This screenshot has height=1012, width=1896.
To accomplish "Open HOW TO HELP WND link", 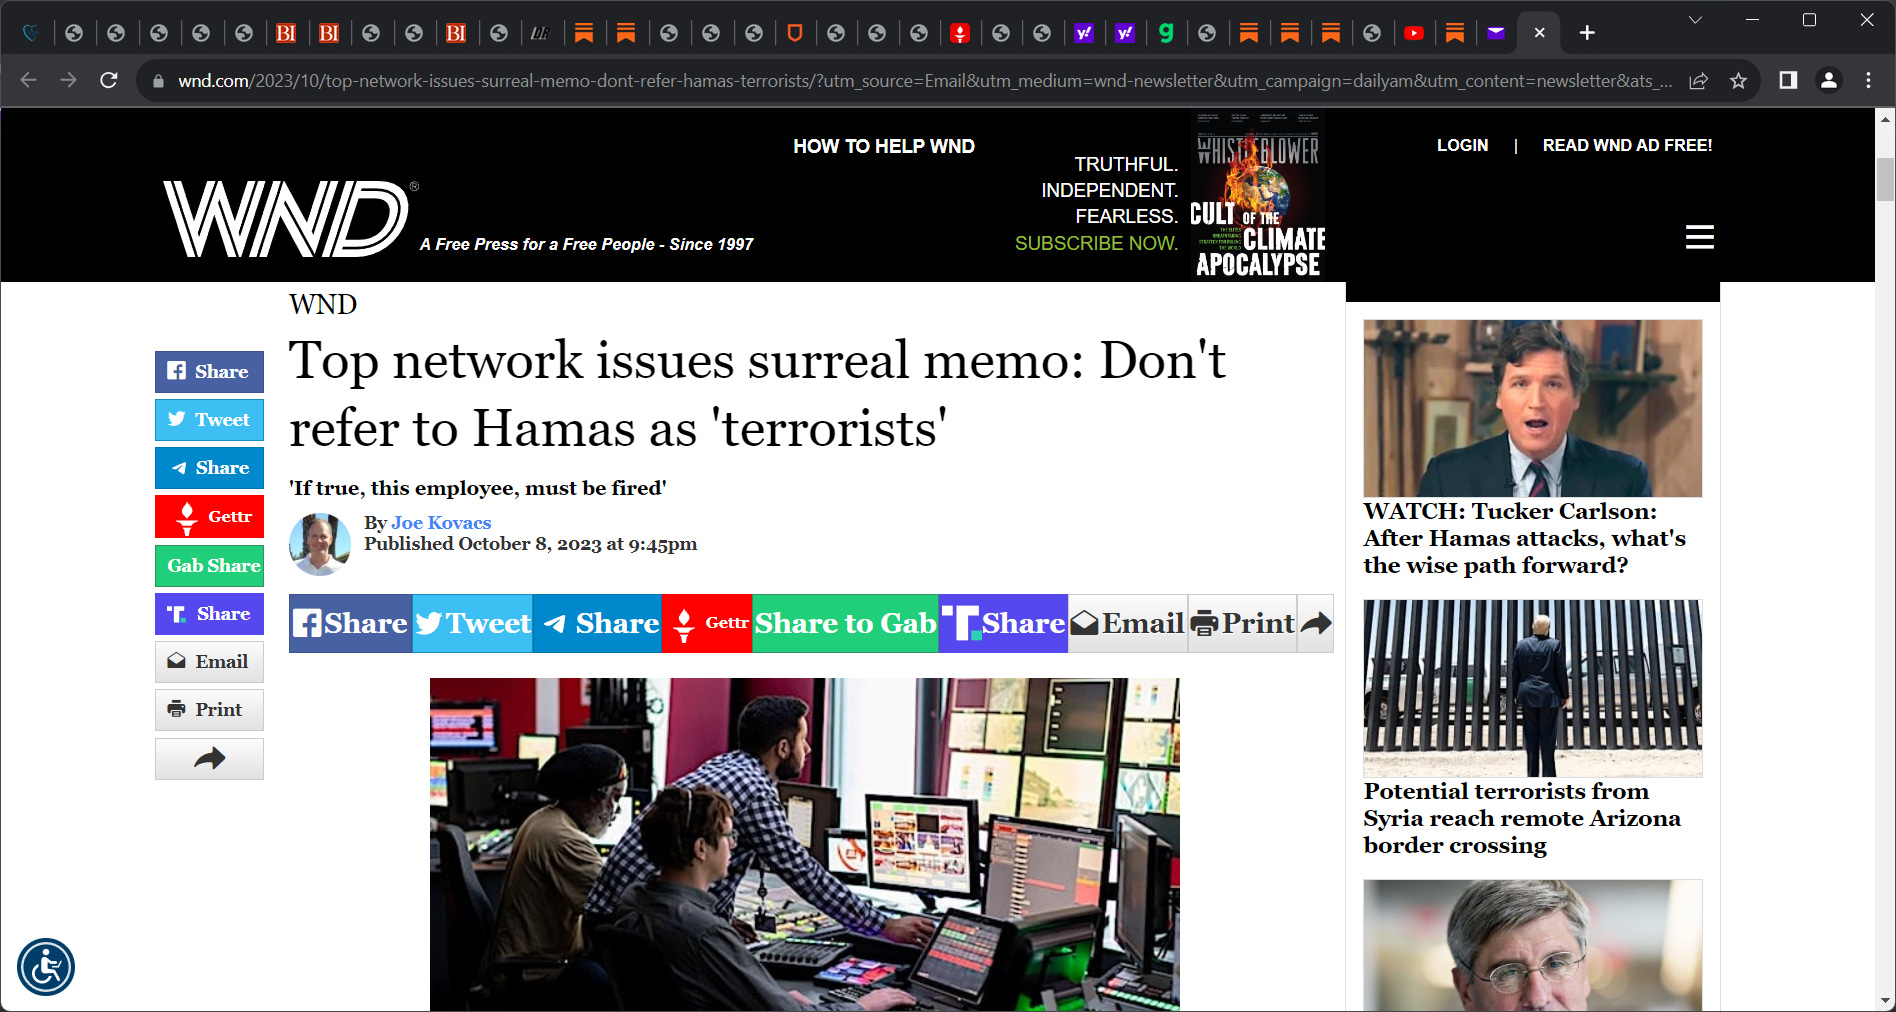I will pos(884,146).
